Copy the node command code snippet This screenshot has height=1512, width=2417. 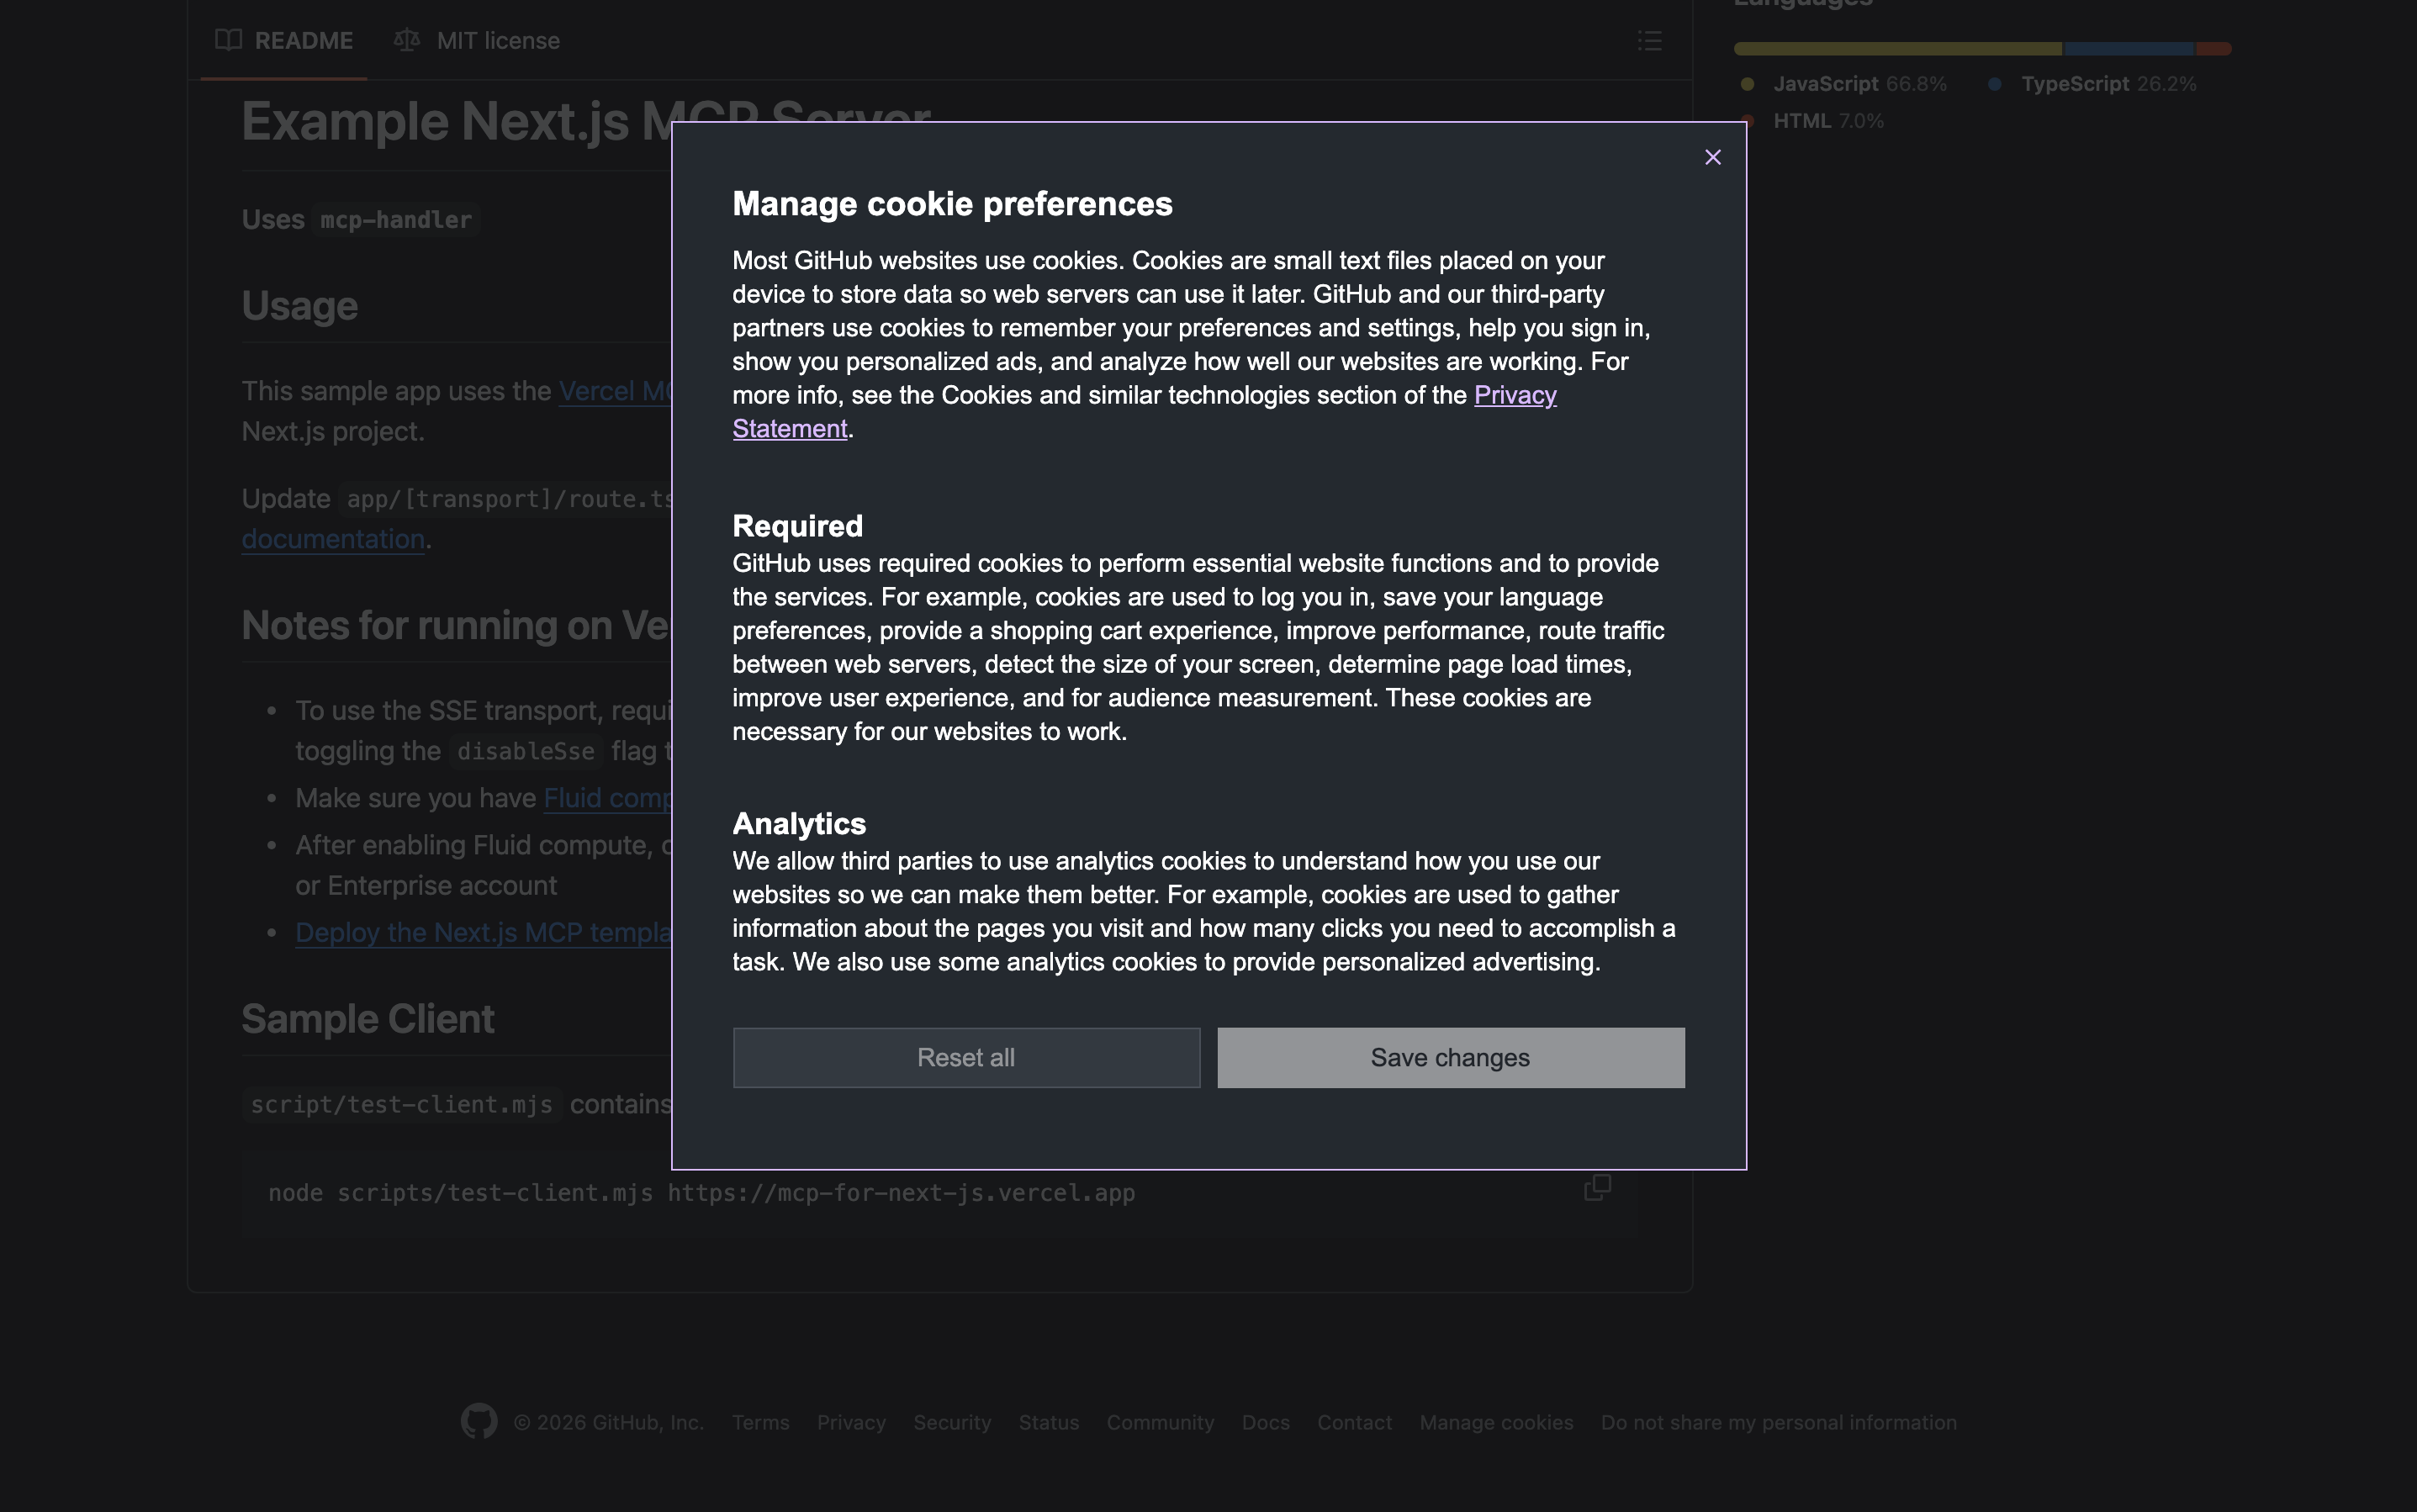(x=1597, y=1187)
